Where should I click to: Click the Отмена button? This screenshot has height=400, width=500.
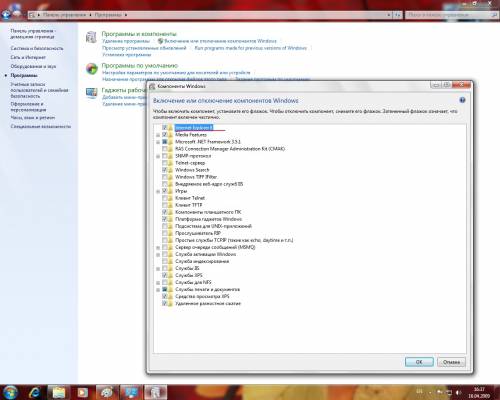451,362
